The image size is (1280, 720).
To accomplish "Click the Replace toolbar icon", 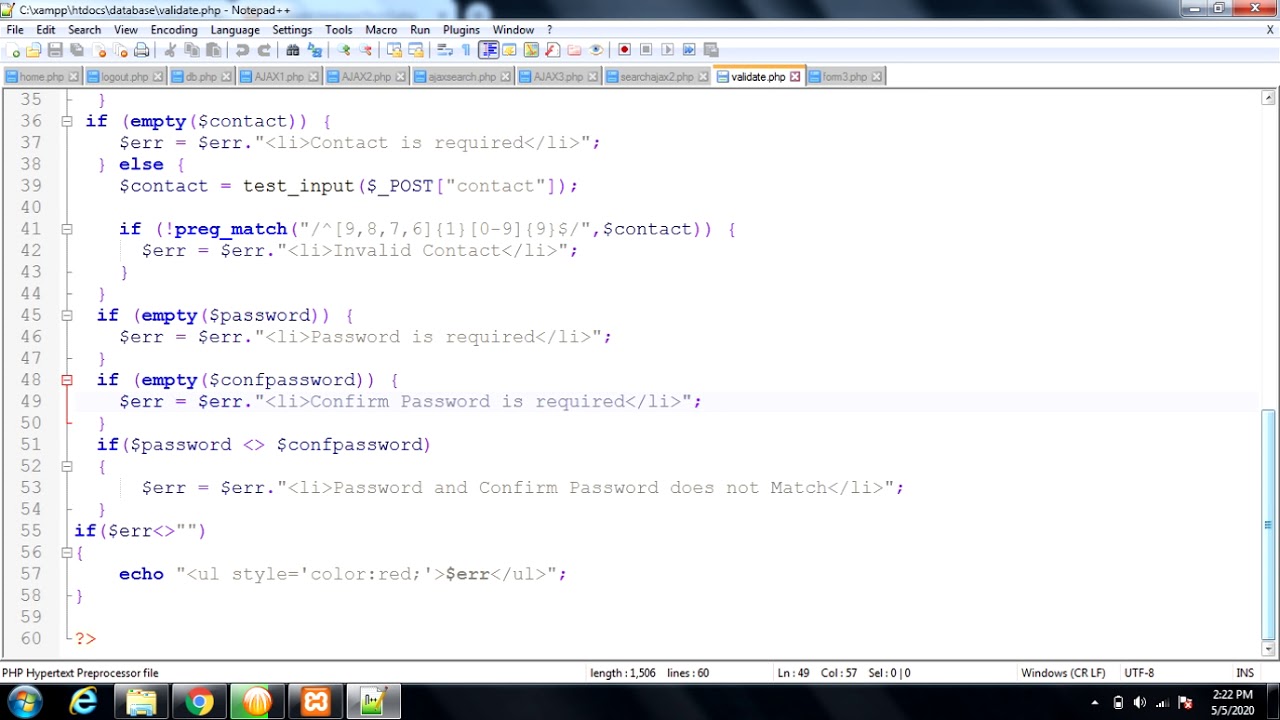I will pyautogui.click(x=314, y=50).
